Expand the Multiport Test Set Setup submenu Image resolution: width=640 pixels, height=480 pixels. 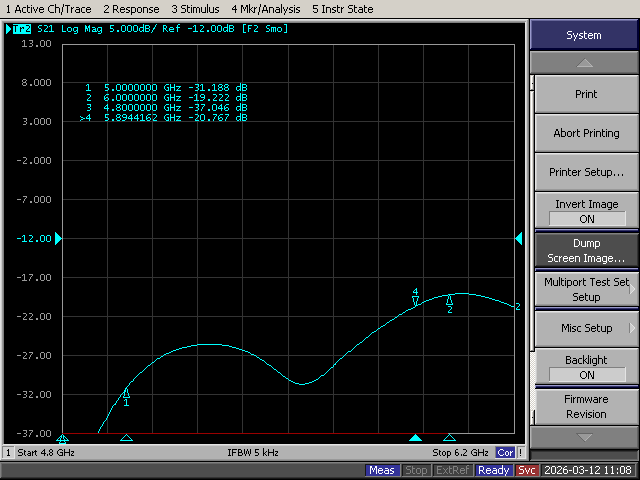pyautogui.click(x=587, y=289)
